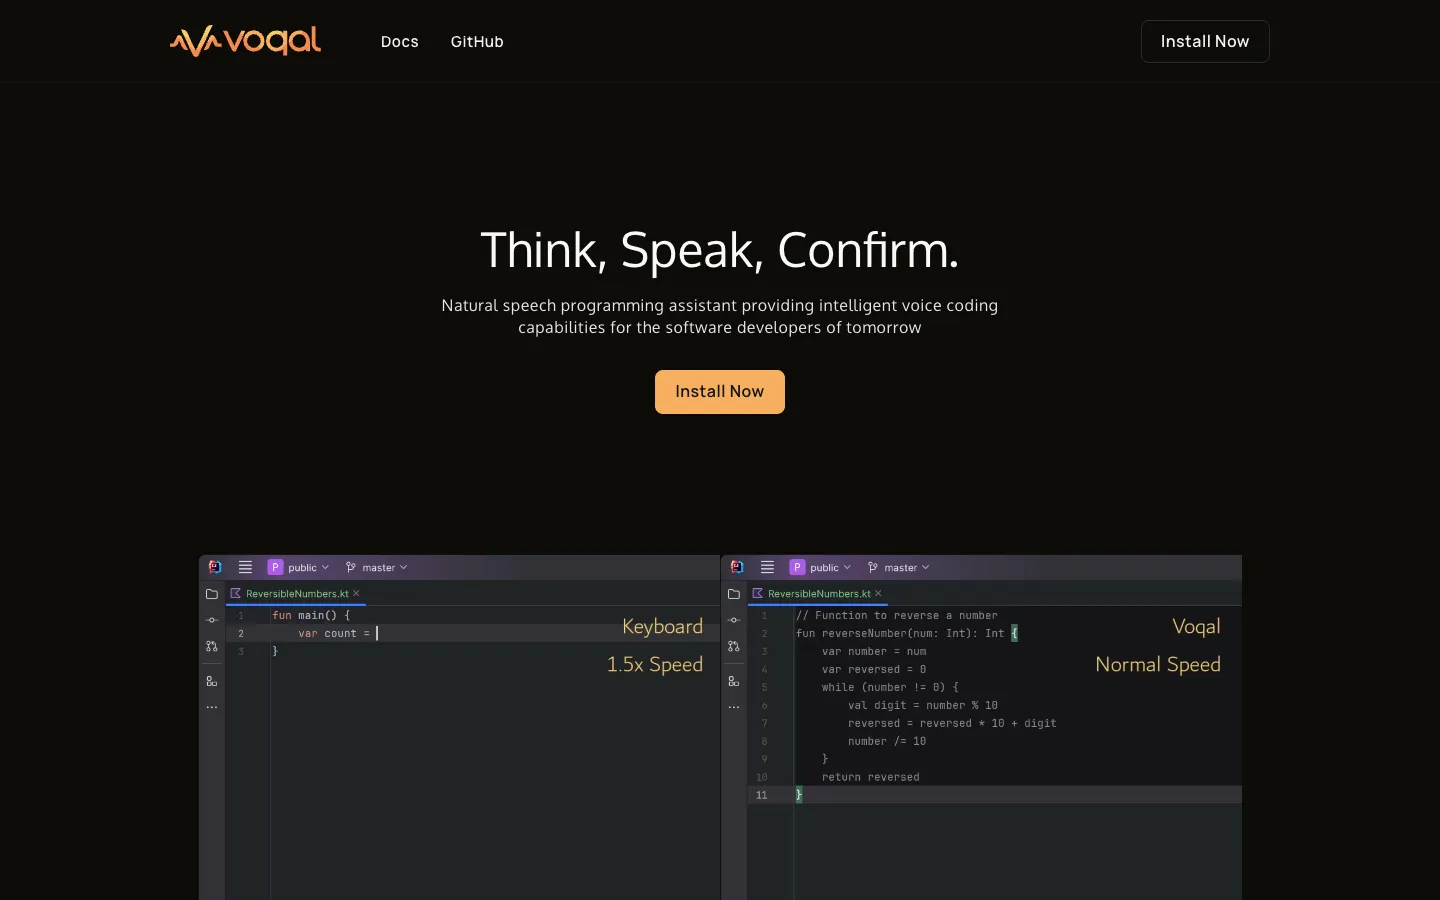
Task: Expand the master branch dropdown in the Voqal pane
Action: 907,567
